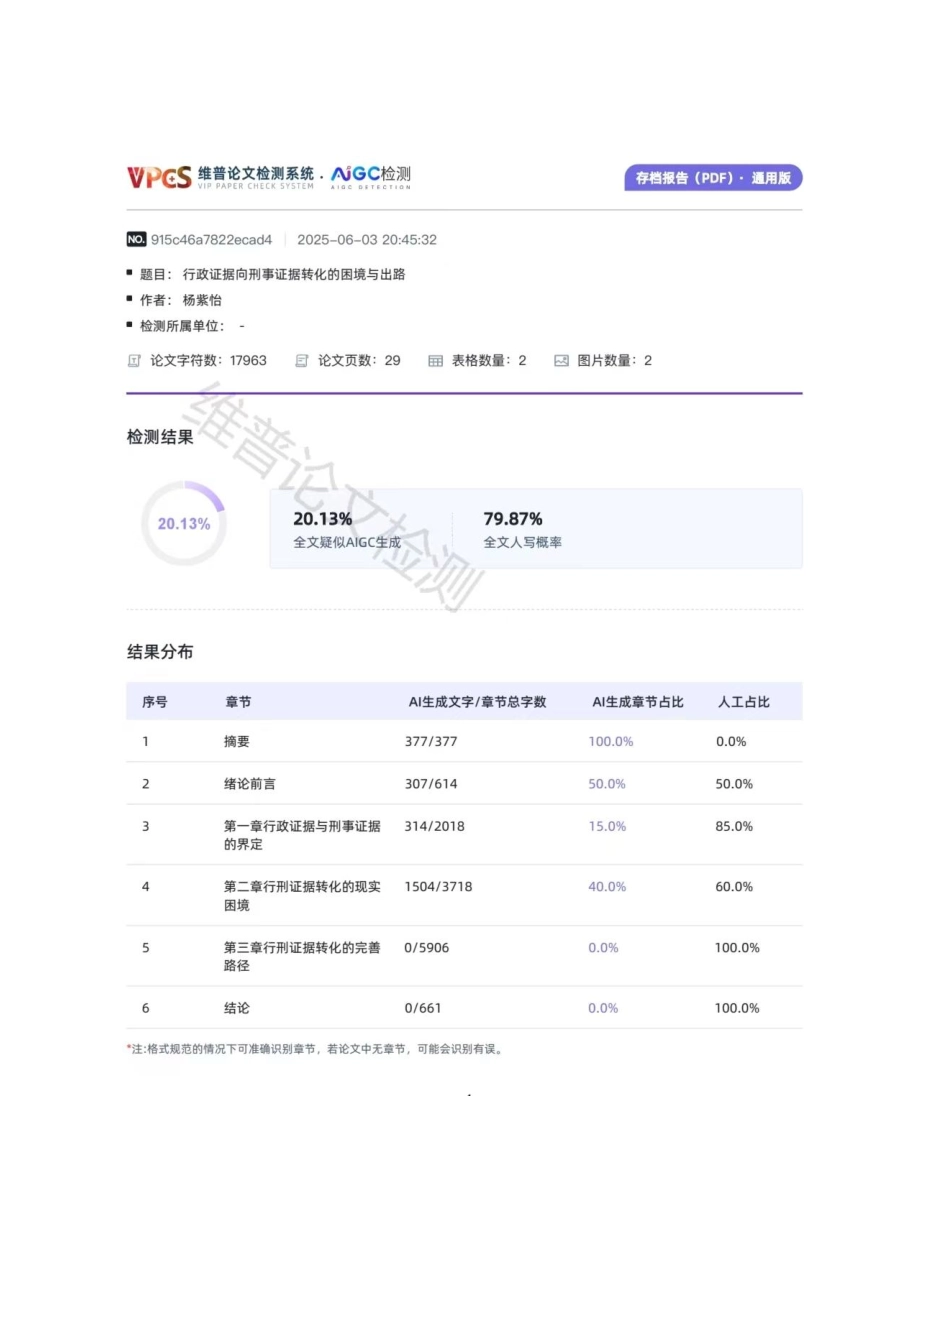Click the bullet icon before 题目
Image resolution: width=950 pixels, height=1344 pixels.
(x=128, y=273)
